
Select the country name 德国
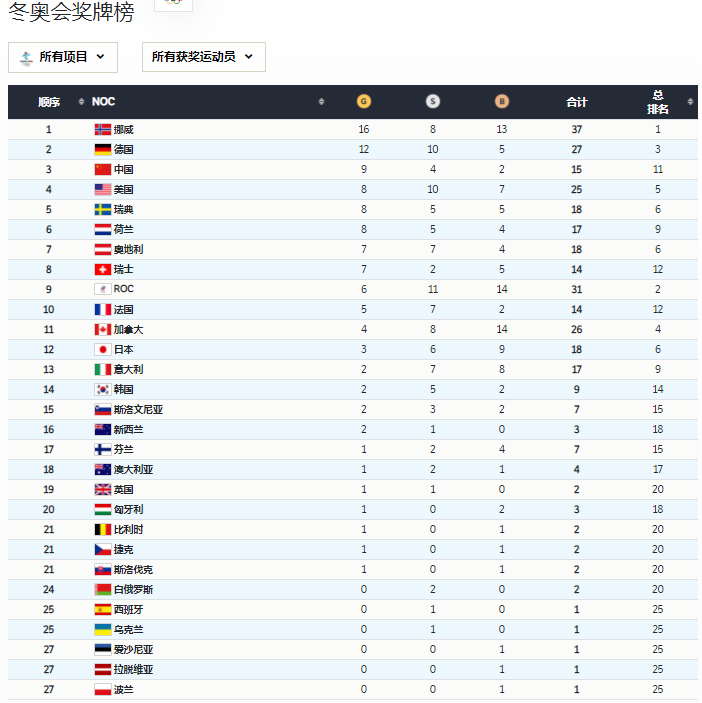point(123,149)
